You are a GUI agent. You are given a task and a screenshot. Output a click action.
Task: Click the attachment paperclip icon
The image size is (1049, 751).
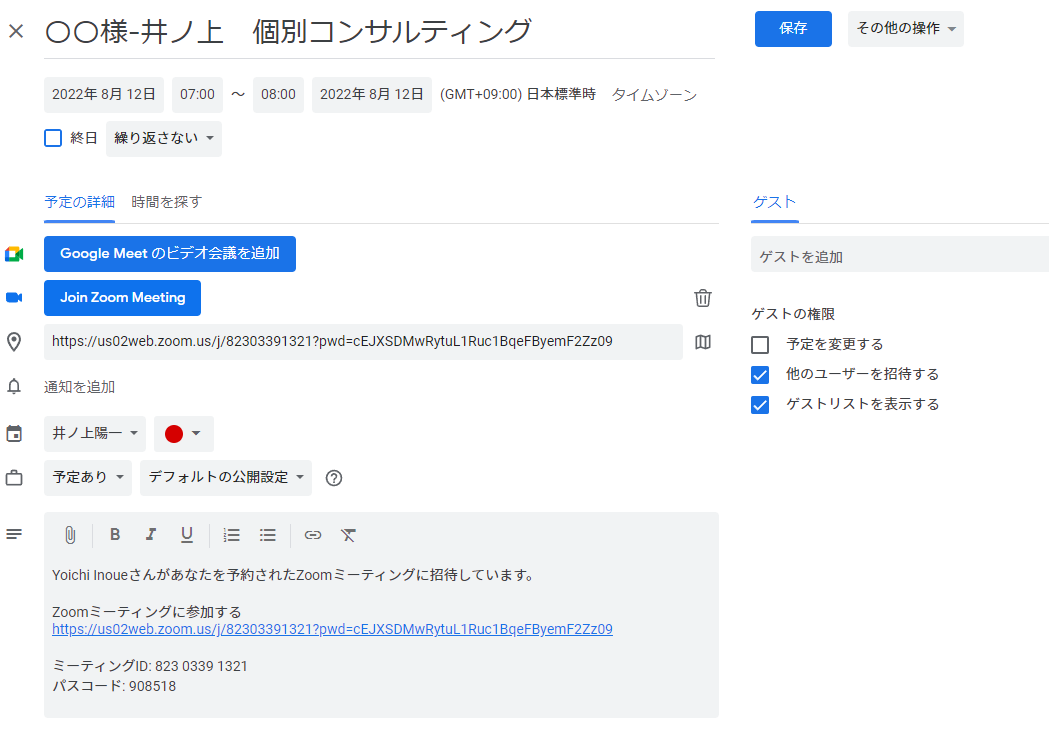(70, 535)
